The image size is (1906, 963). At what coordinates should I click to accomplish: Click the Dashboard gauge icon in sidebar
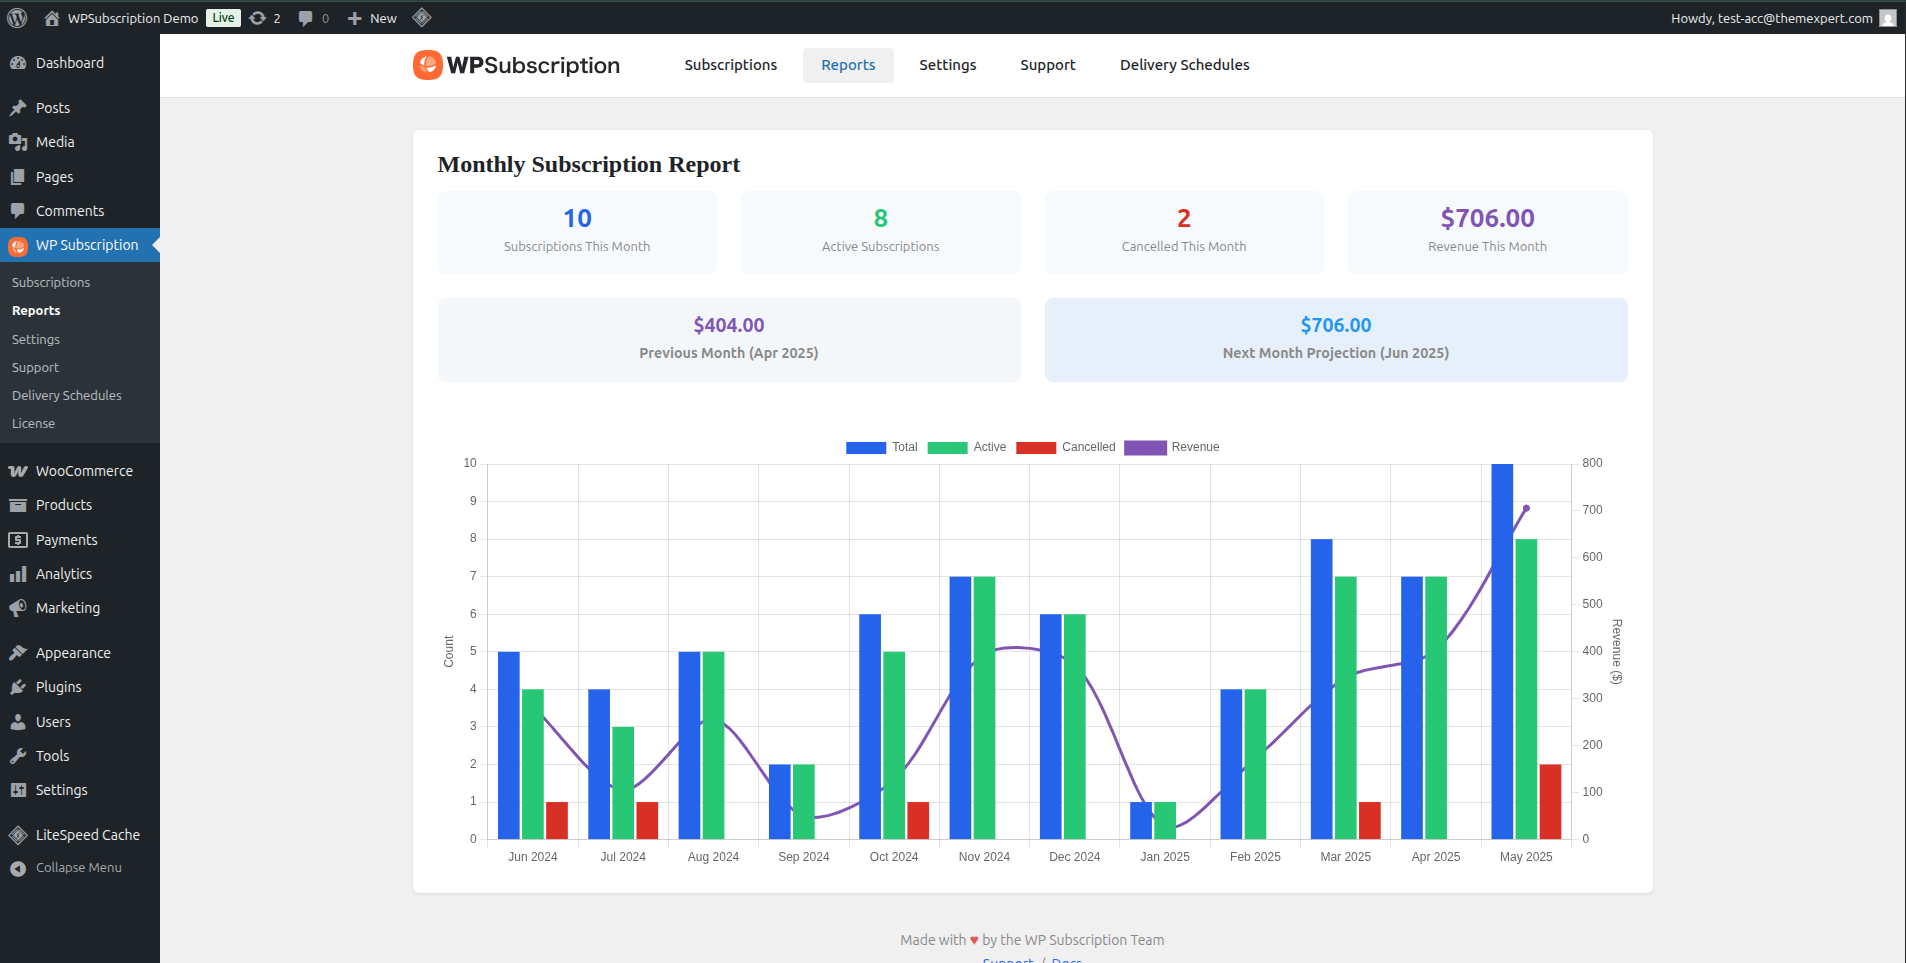[18, 63]
